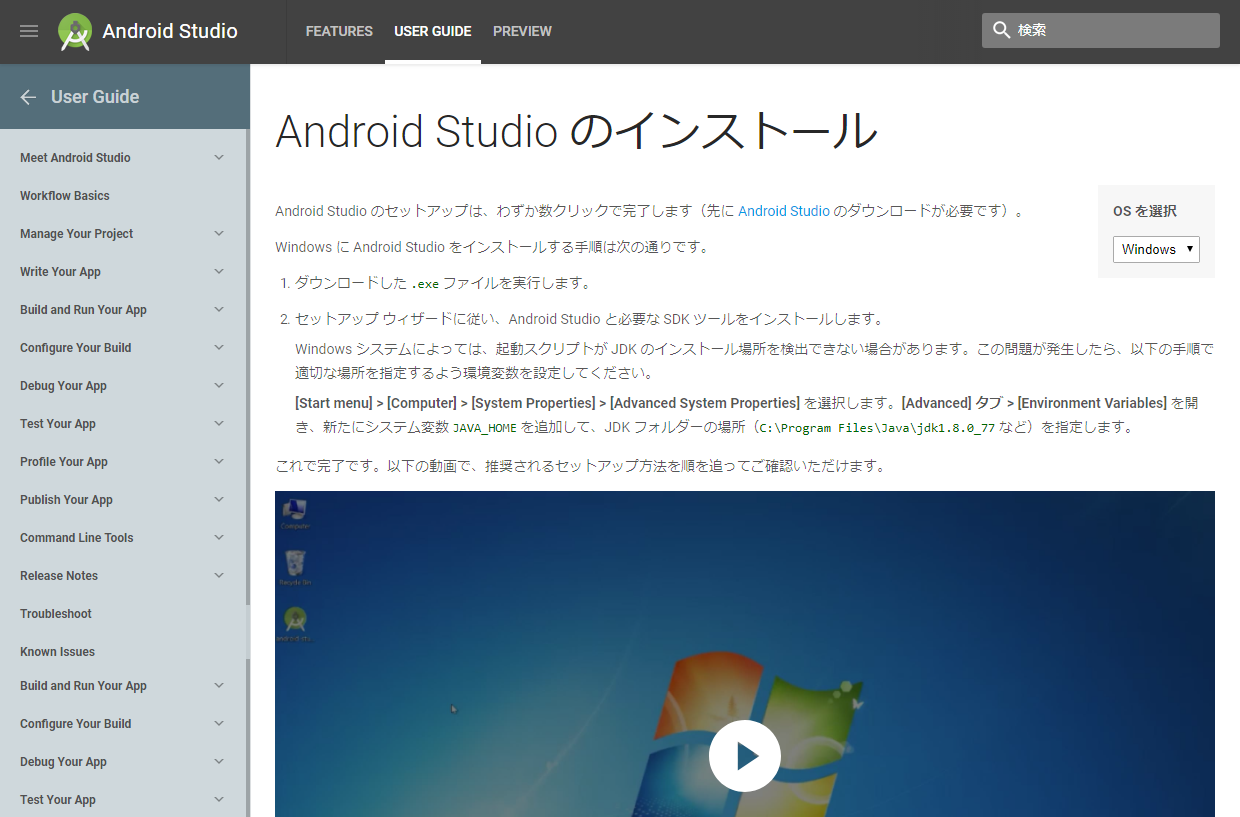The width and height of the screenshot is (1240, 817).
Task: Click the Android Studio logo icon
Action: [75, 32]
